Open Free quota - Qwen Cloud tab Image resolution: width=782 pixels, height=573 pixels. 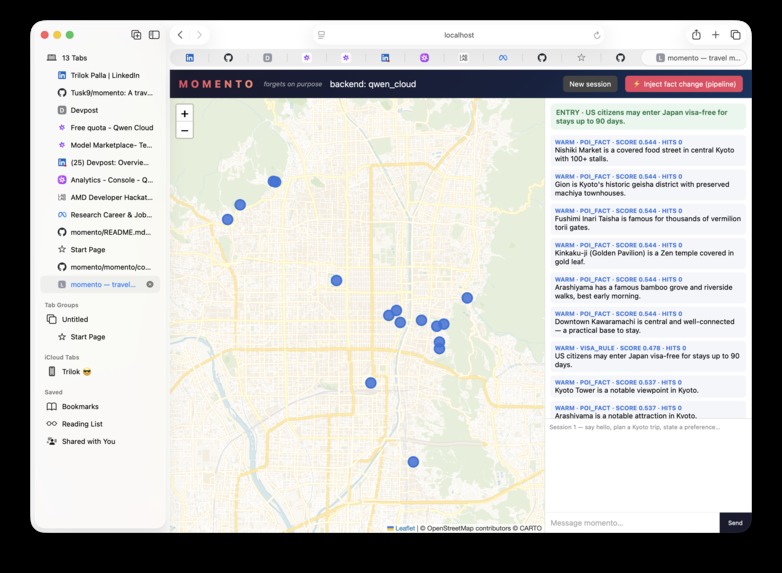(x=100, y=128)
